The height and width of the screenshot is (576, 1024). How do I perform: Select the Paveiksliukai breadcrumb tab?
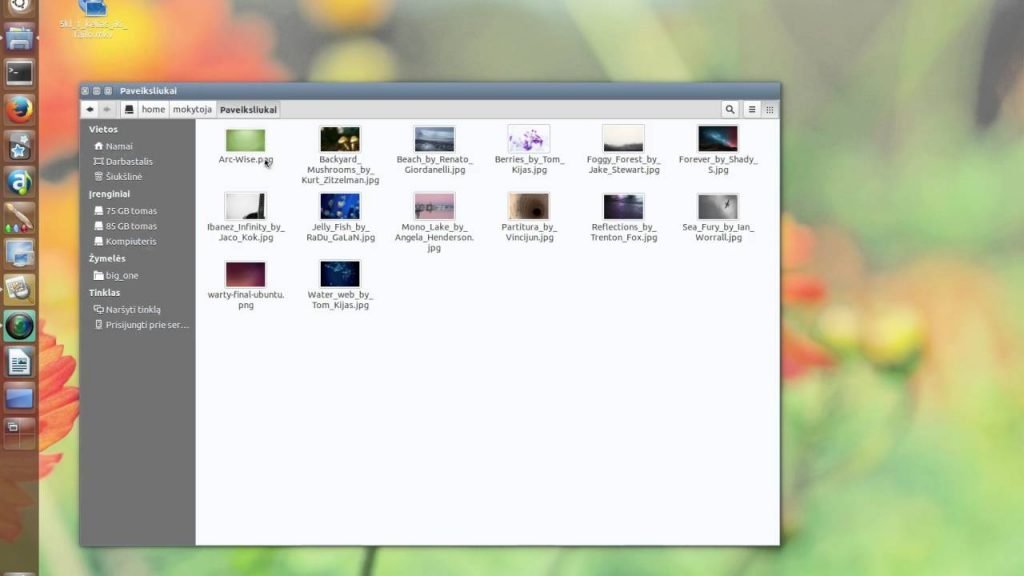[x=248, y=110]
